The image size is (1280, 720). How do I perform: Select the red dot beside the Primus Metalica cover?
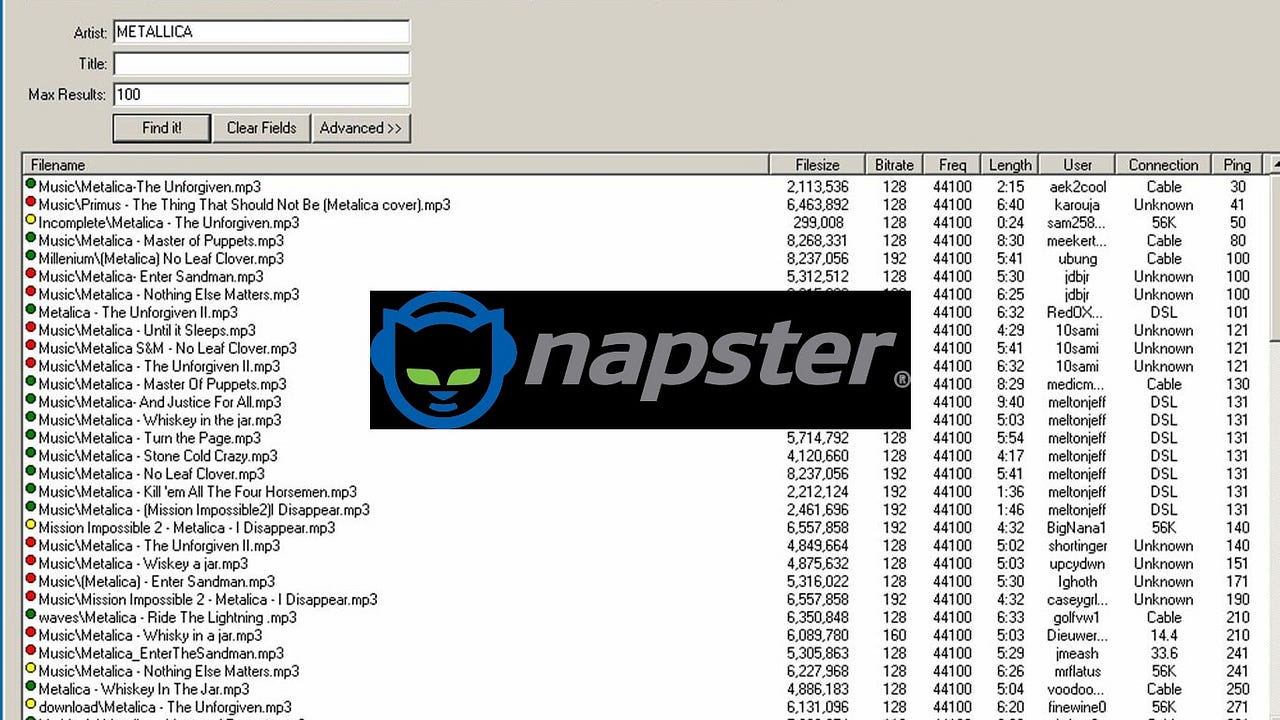pos(30,205)
